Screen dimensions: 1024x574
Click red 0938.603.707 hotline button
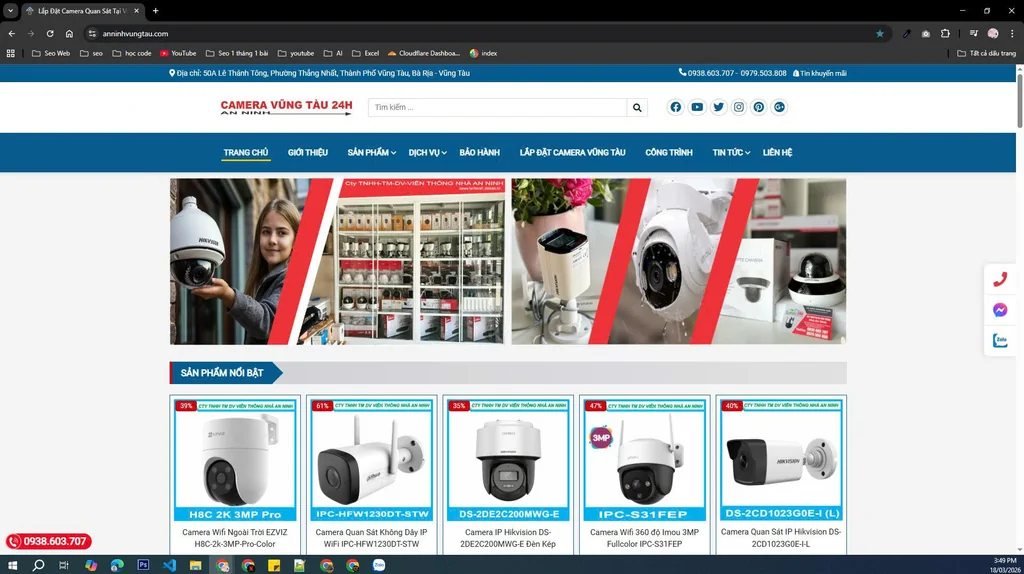48,541
